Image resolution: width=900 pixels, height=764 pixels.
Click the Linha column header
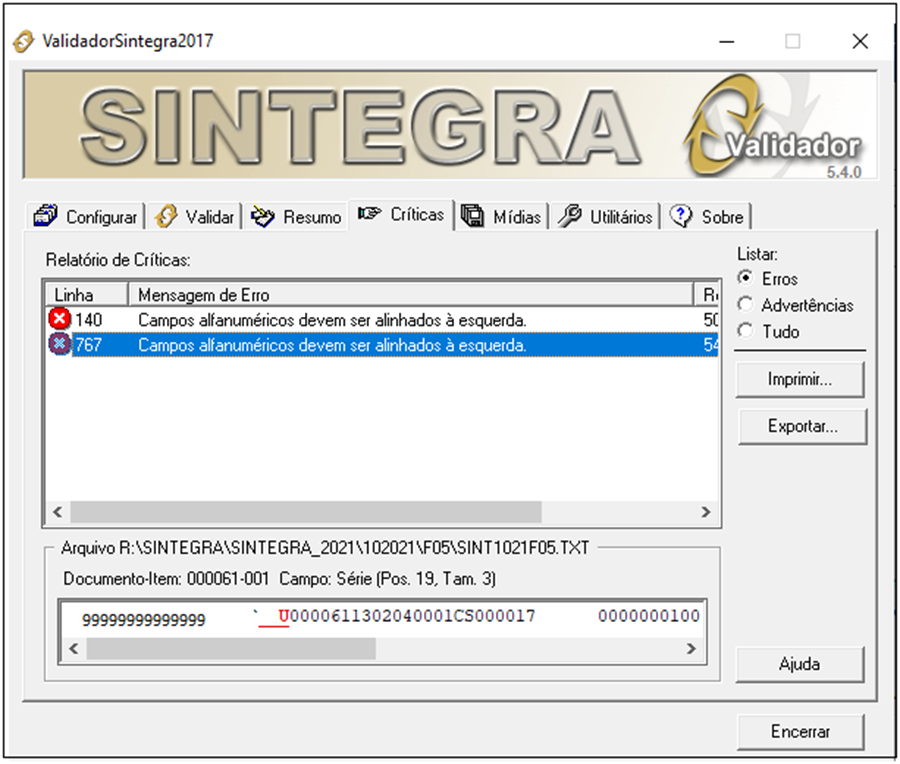pyautogui.click(x=86, y=294)
